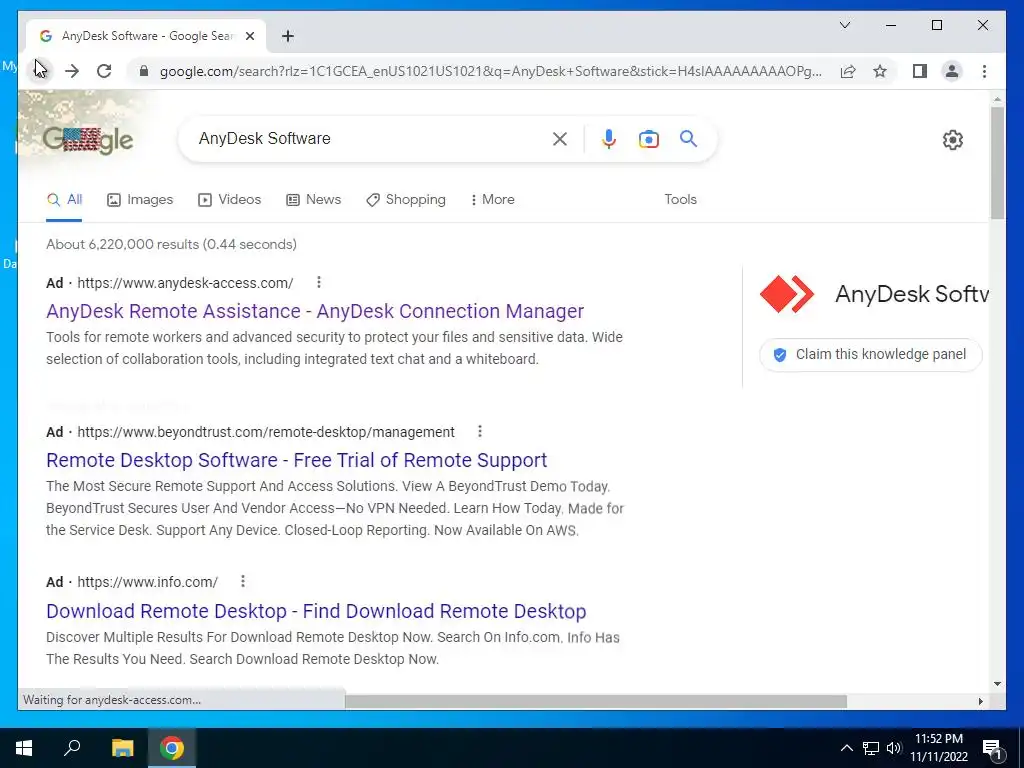This screenshot has width=1024, height=768.
Task: Click the www.info.com URL text
Action: (x=148, y=582)
